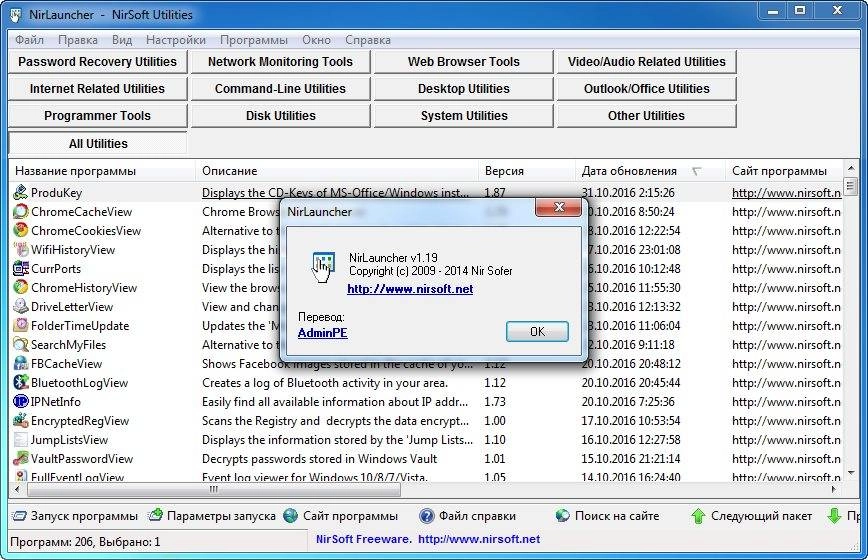868x560 pixels.
Task: Sort by Описание column header
Action: click(x=337, y=171)
